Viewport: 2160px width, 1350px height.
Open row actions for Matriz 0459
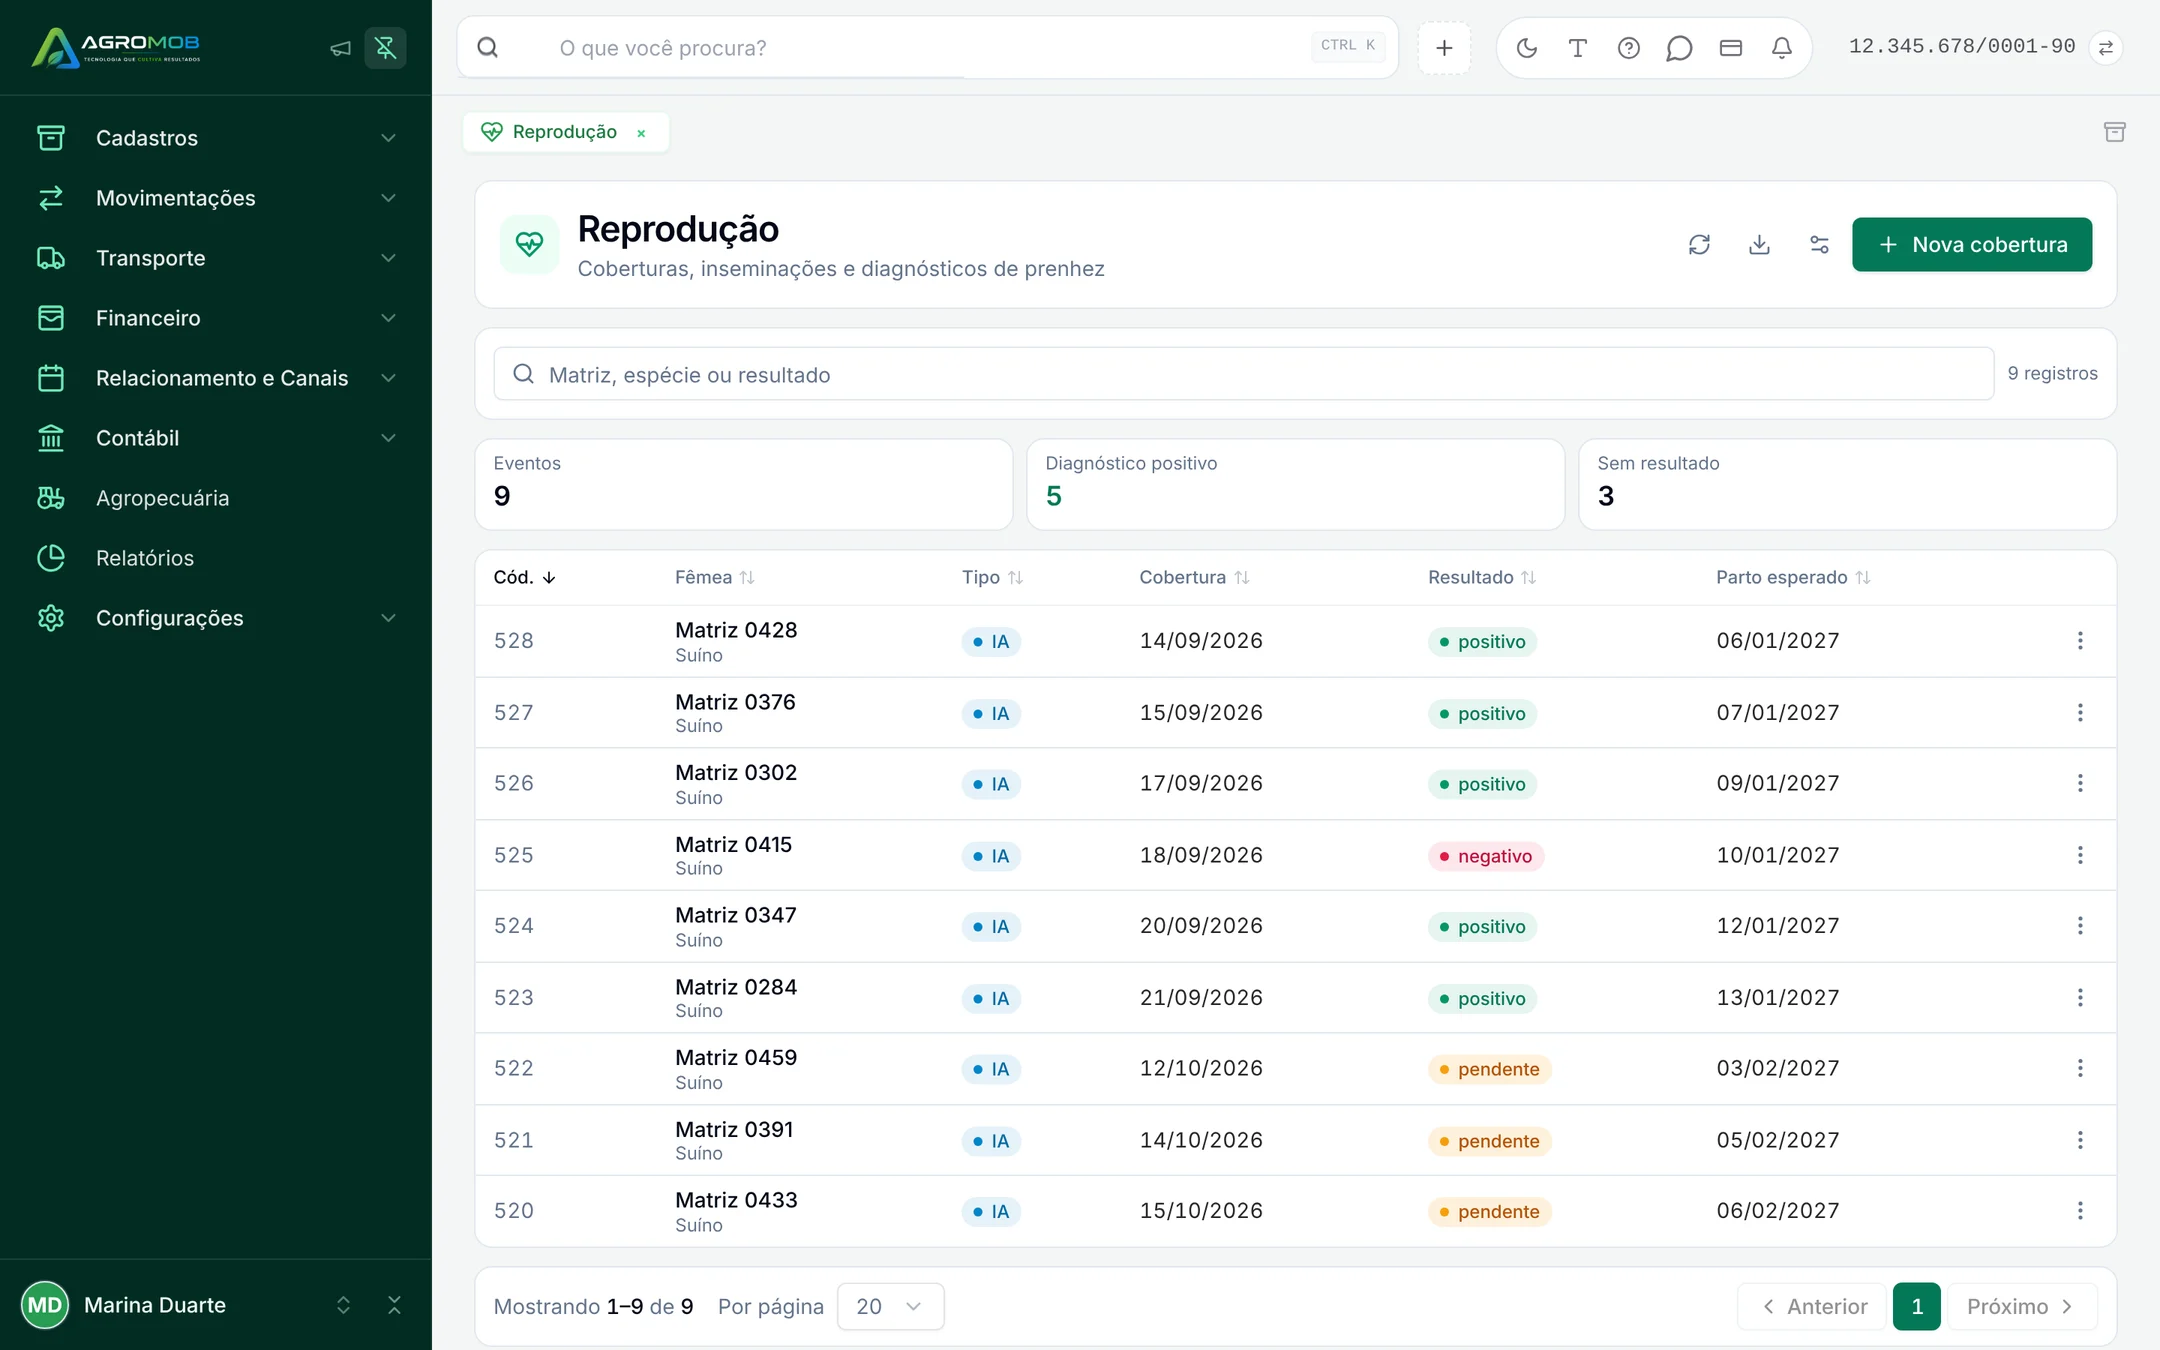pos(2080,1069)
